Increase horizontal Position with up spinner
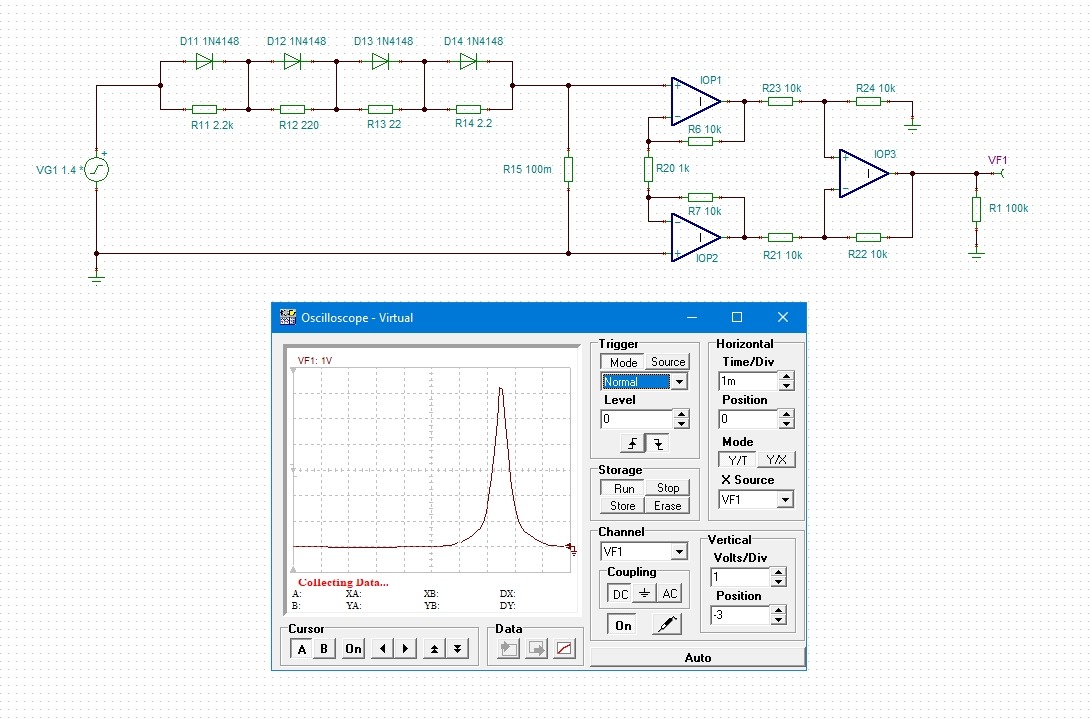Screen dimensions: 1091x720 [786, 415]
